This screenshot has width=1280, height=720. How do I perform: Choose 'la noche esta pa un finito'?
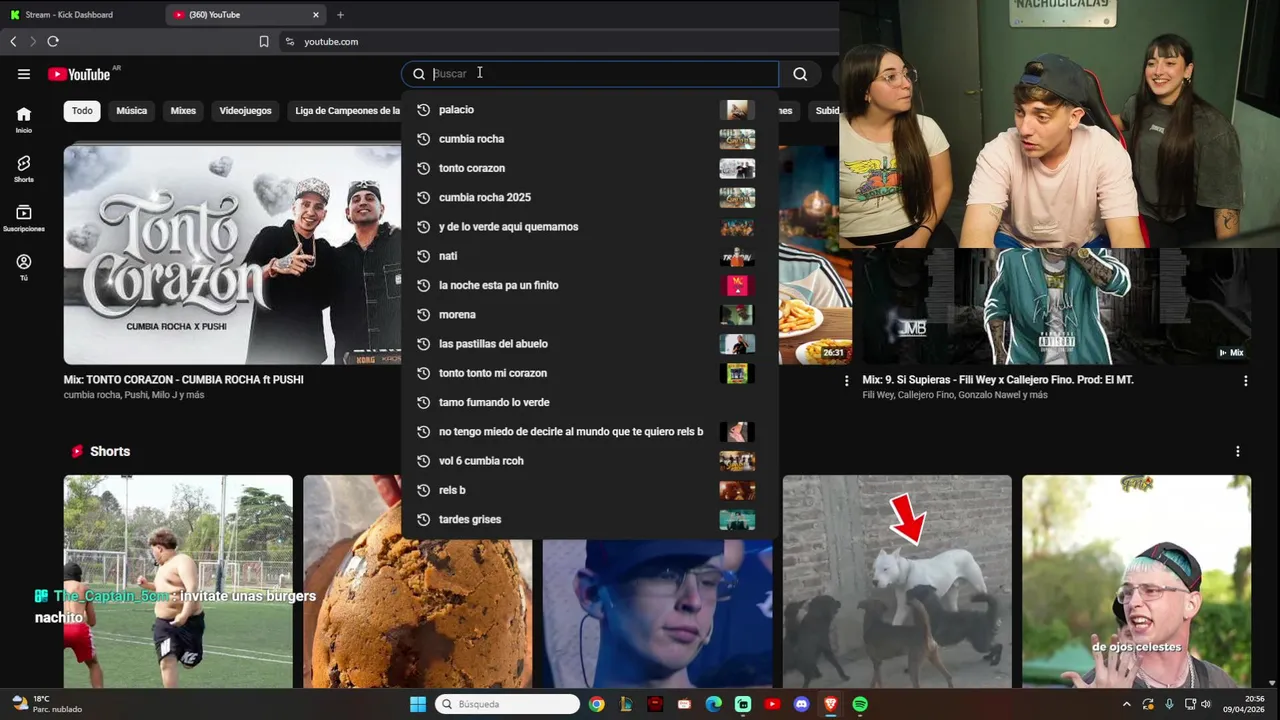pos(590,285)
